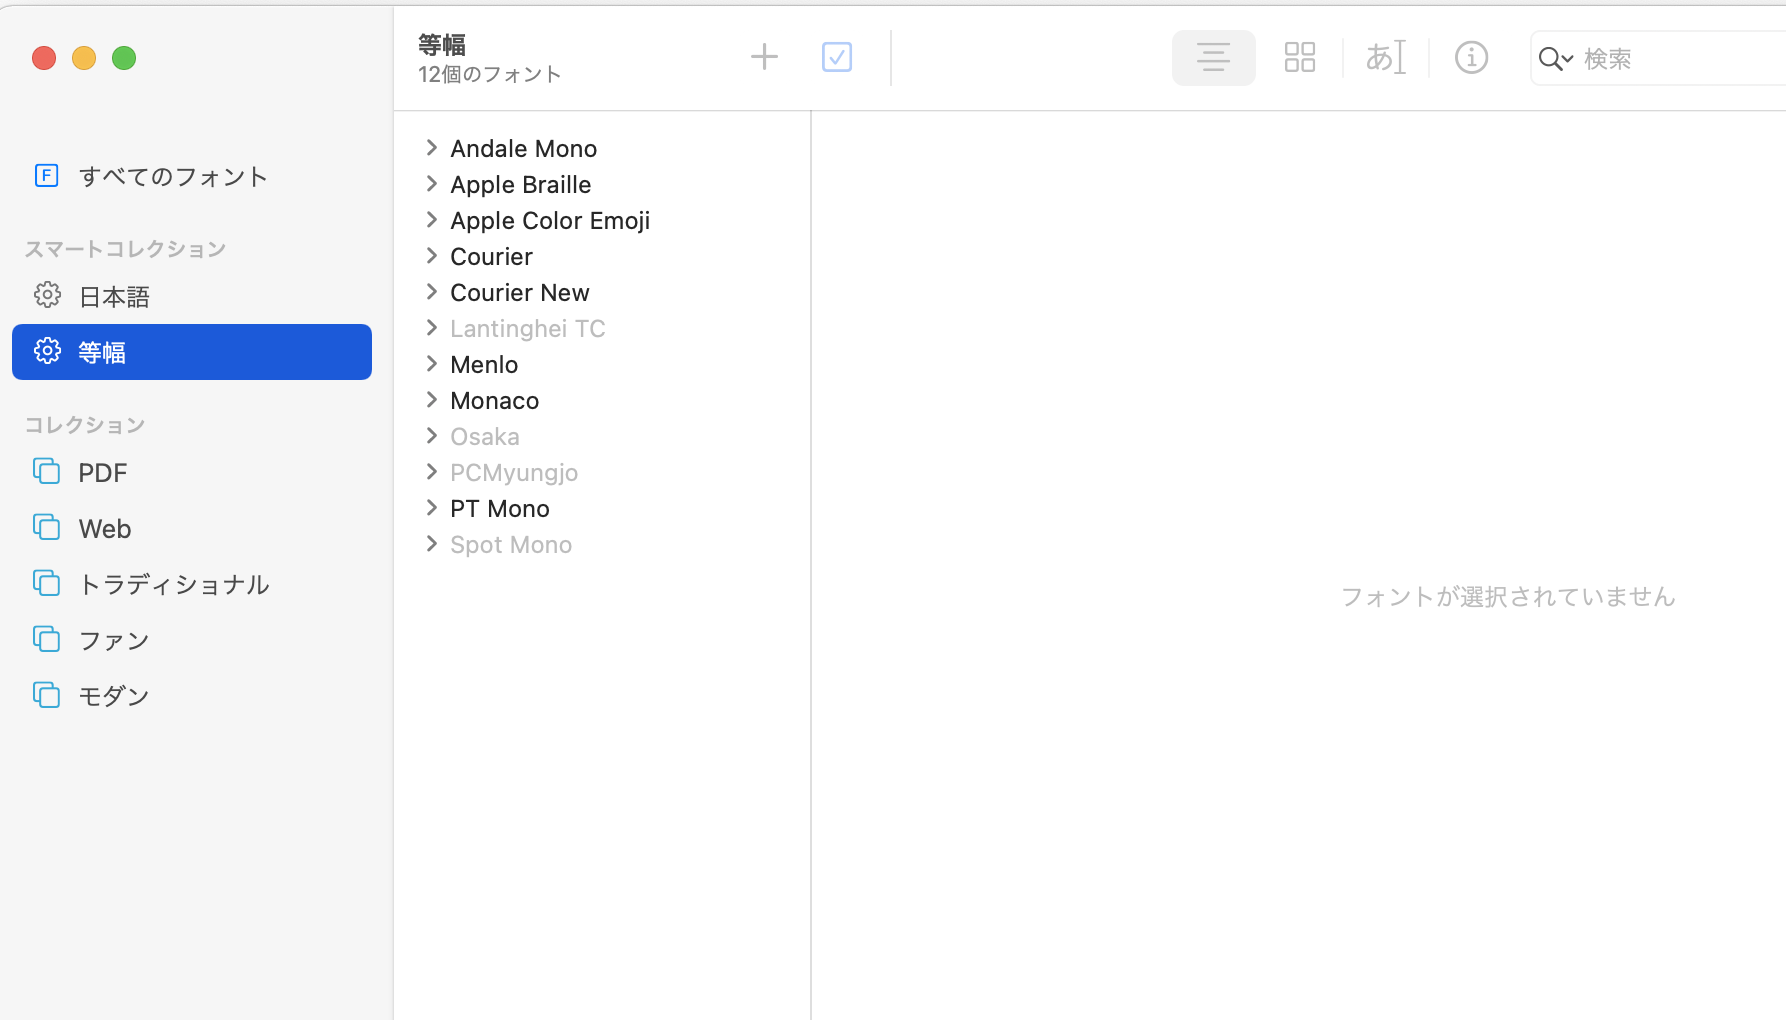The height and width of the screenshot is (1020, 1786).
Task: Open the すべてのフォント library label
Action: click(174, 177)
